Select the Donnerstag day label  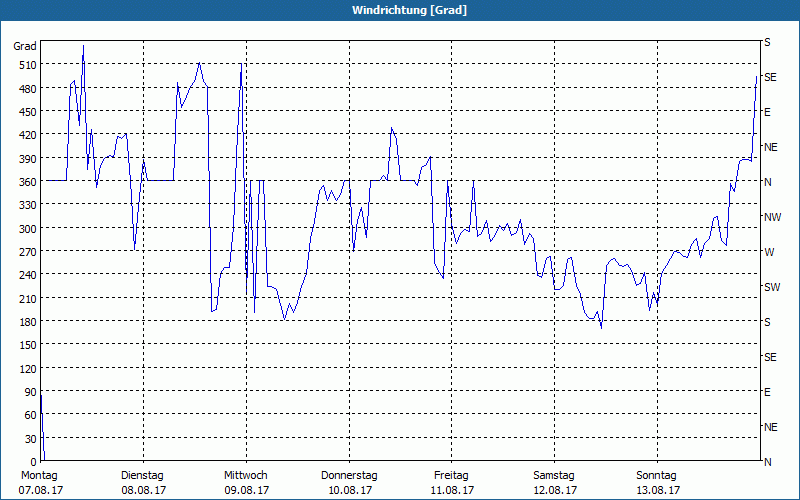(349, 476)
